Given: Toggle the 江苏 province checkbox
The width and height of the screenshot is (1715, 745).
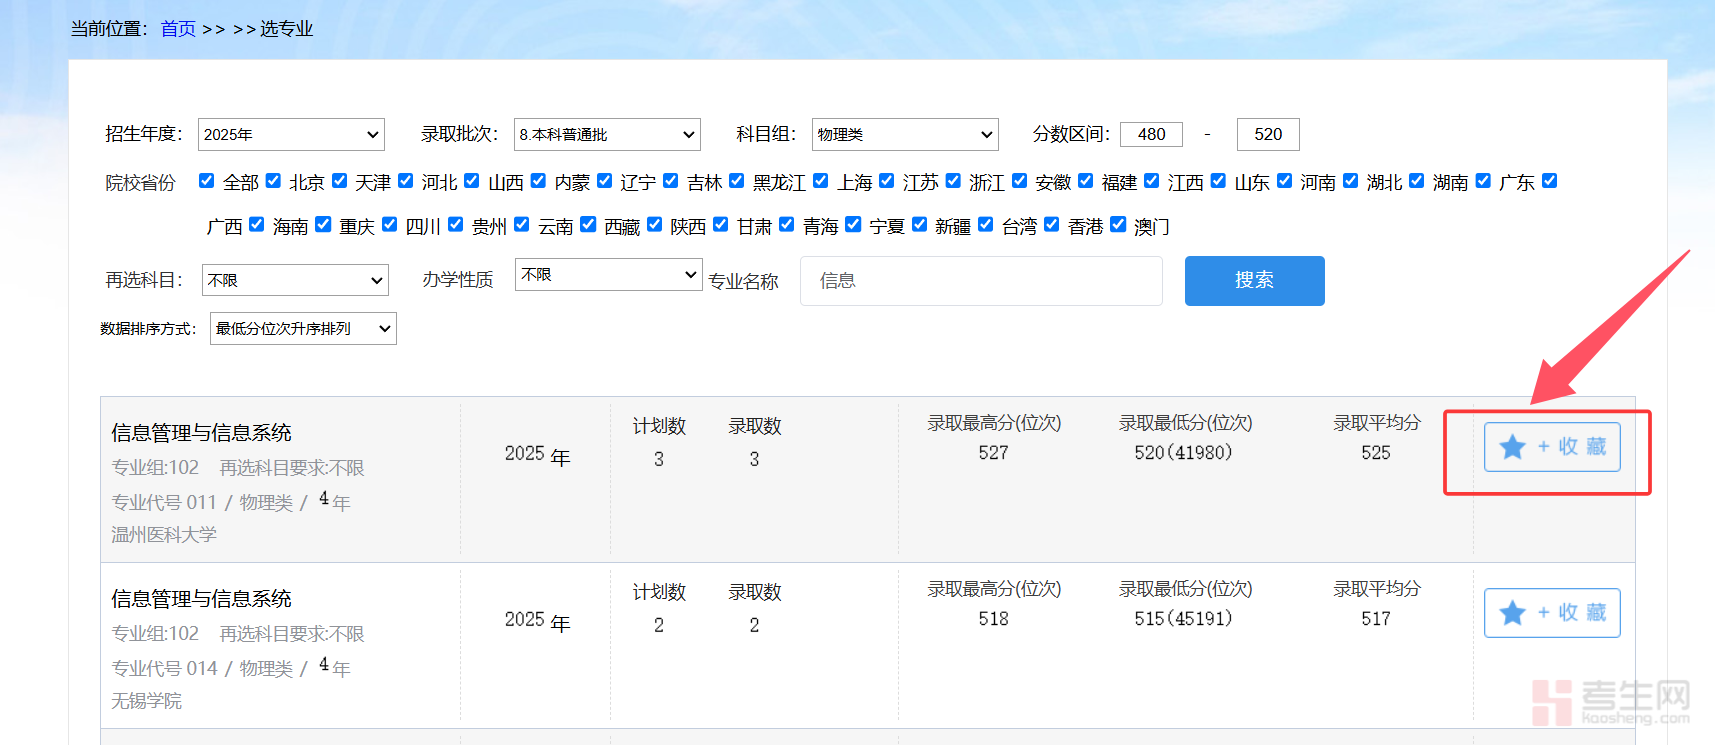Looking at the screenshot, I should (x=886, y=181).
